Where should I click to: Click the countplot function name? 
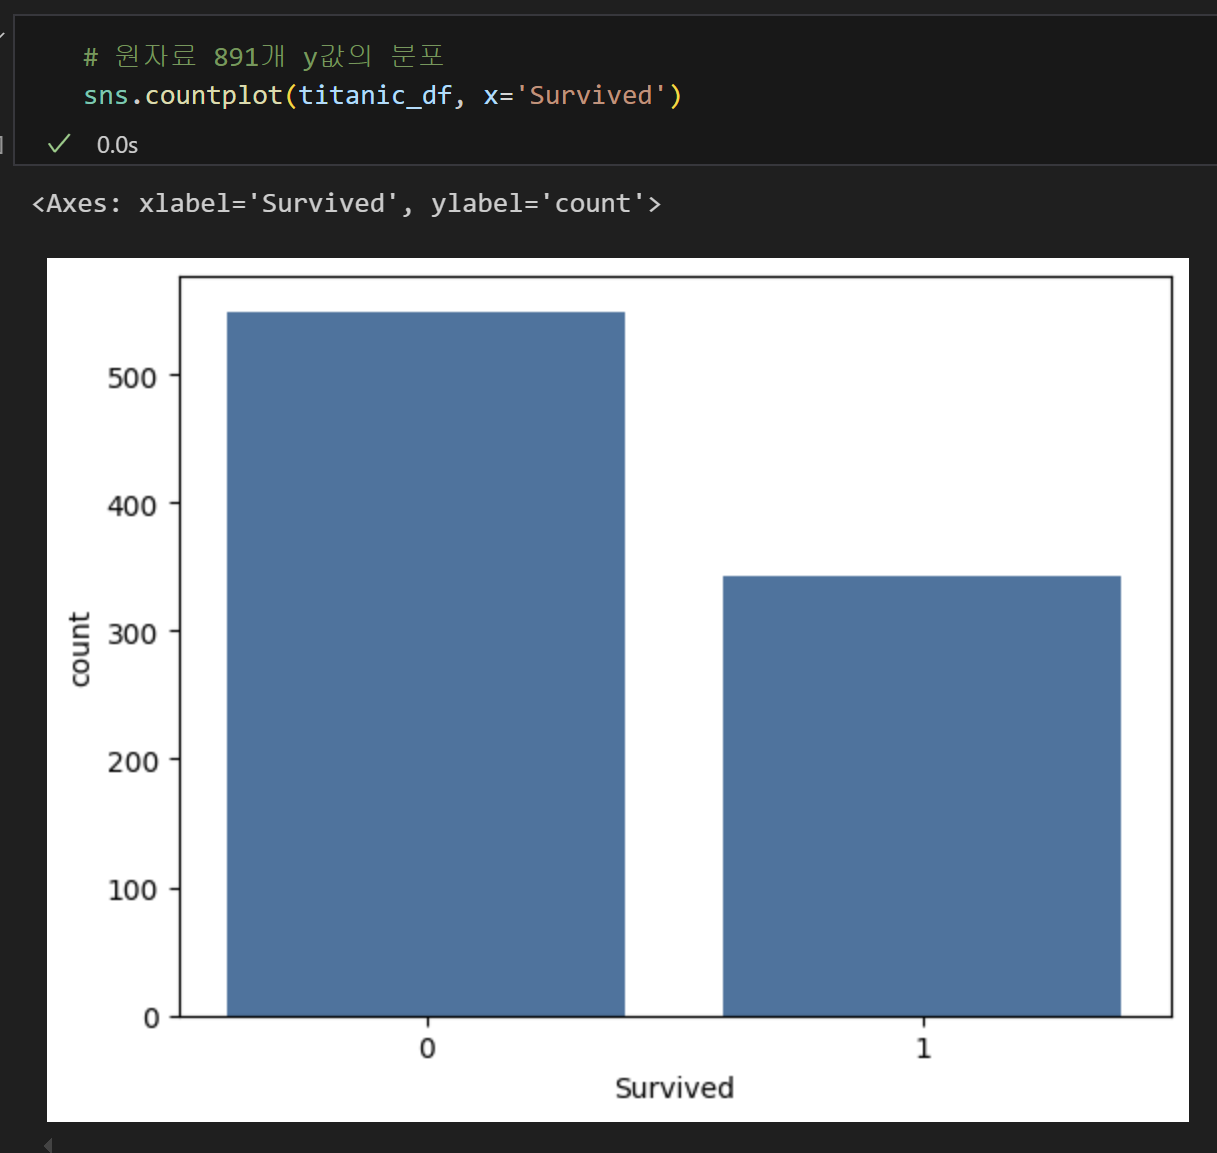coord(214,96)
